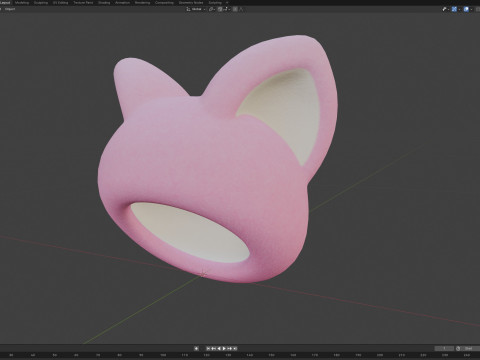Switch to the Shading workspace tab
480x360 pixels.
click(x=104, y=2)
